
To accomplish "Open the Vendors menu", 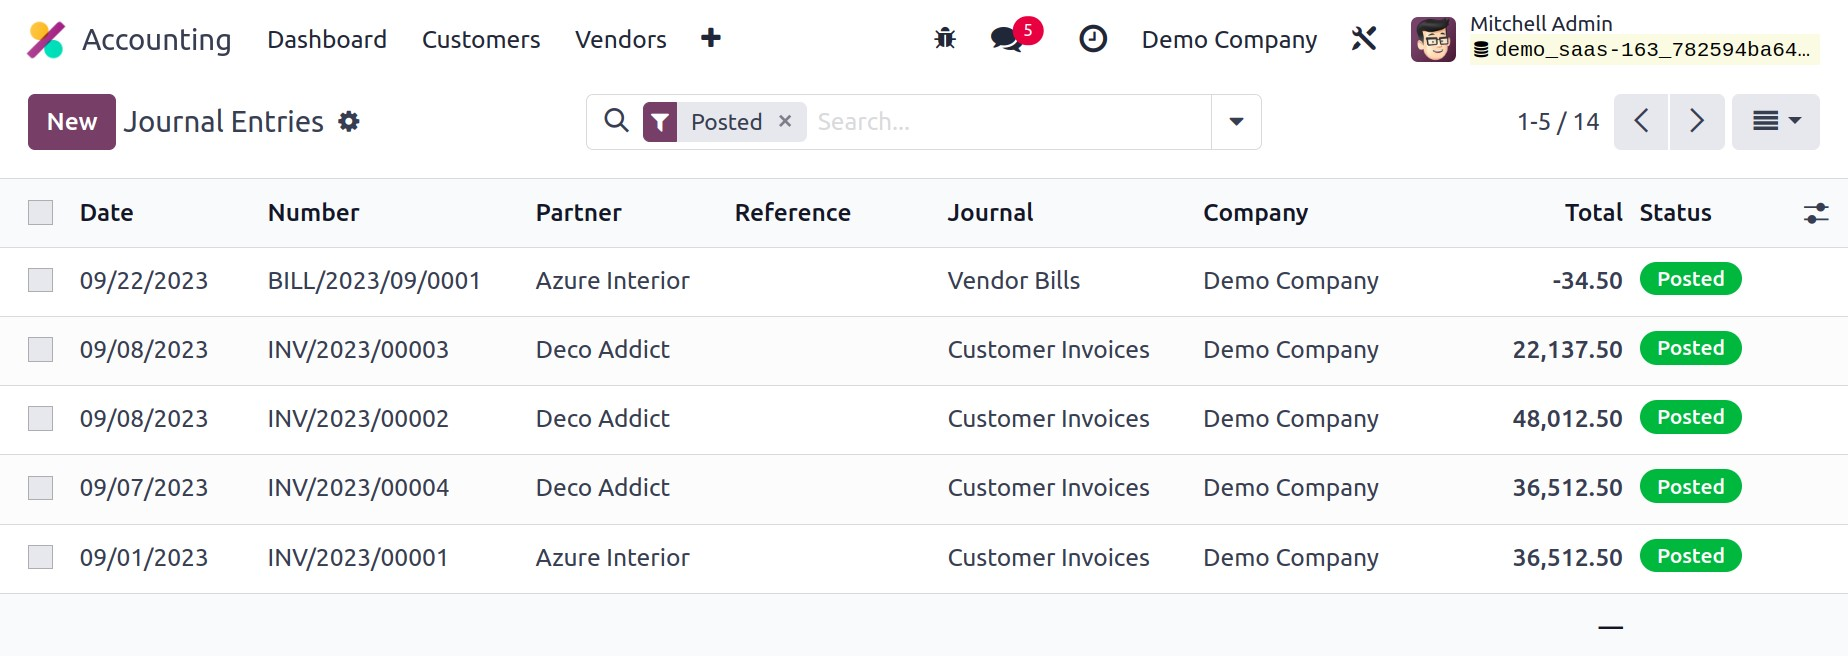I will [x=620, y=39].
